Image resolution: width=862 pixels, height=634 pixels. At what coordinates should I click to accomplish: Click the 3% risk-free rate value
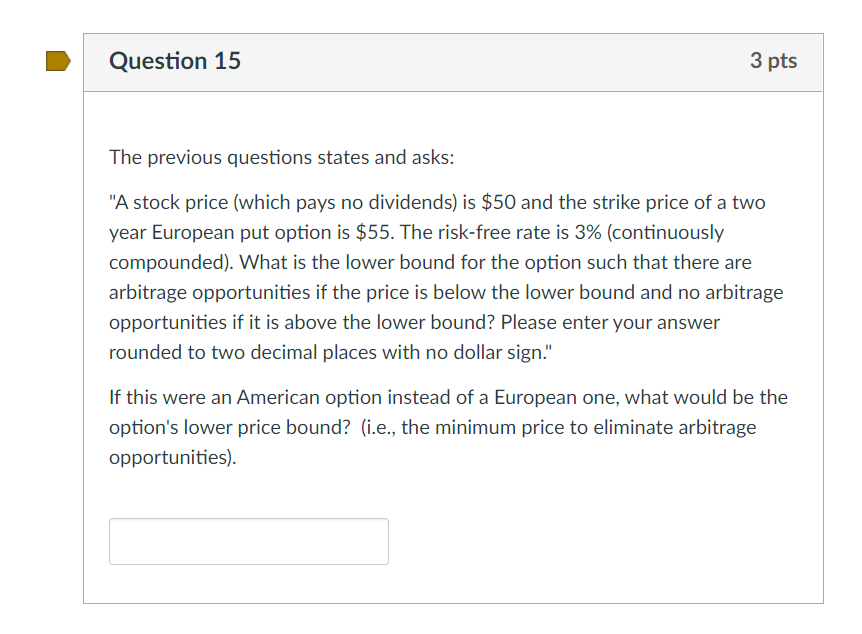point(586,233)
